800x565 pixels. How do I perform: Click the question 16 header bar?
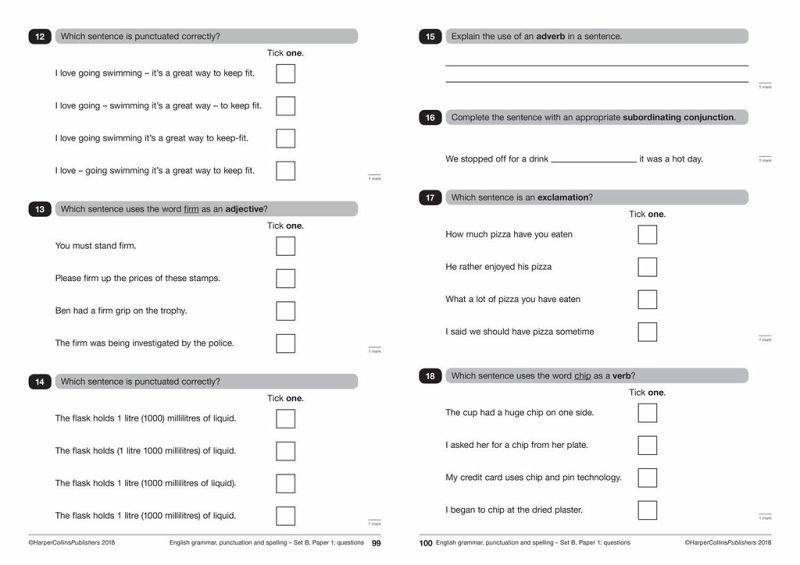coord(596,117)
